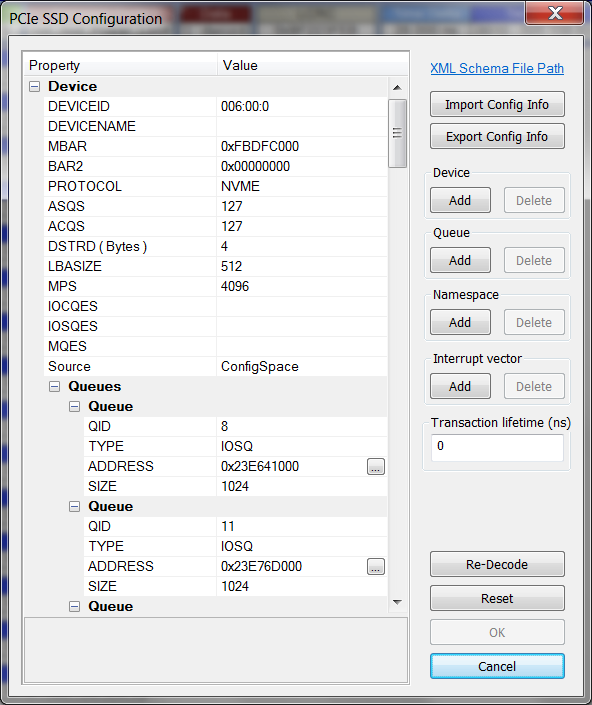Collapse the Device tree node
This screenshot has height=705, width=592.
click(35, 86)
